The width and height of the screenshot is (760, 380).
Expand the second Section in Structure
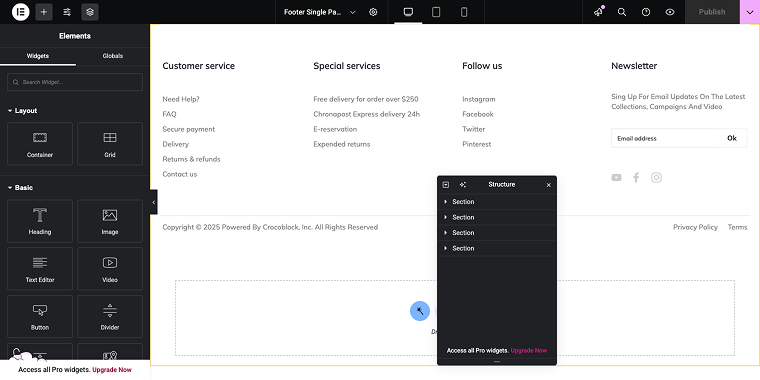click(x=445, y=217)
